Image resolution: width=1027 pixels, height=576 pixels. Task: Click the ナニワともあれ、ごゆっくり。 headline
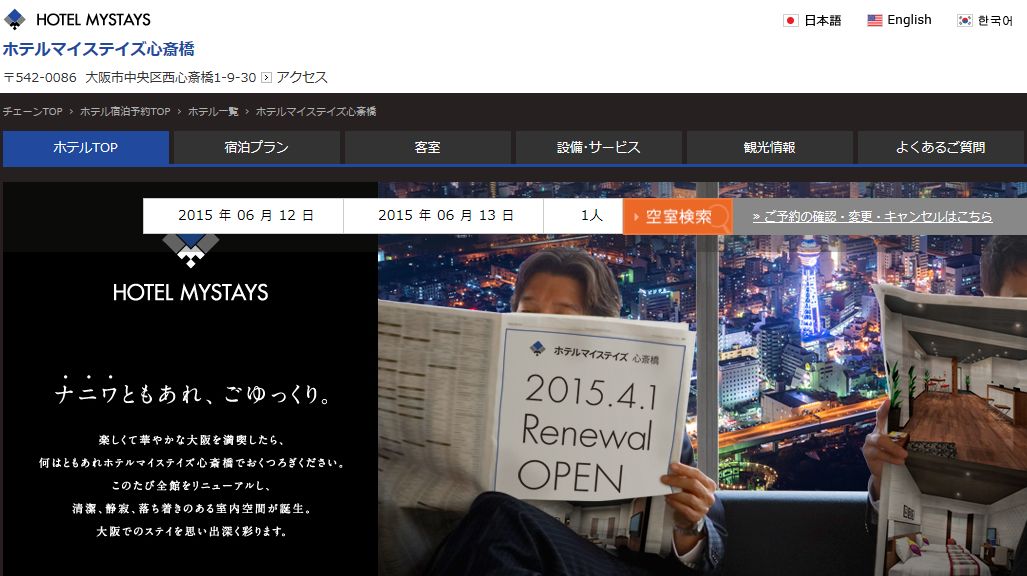click(x=192, y=391)
